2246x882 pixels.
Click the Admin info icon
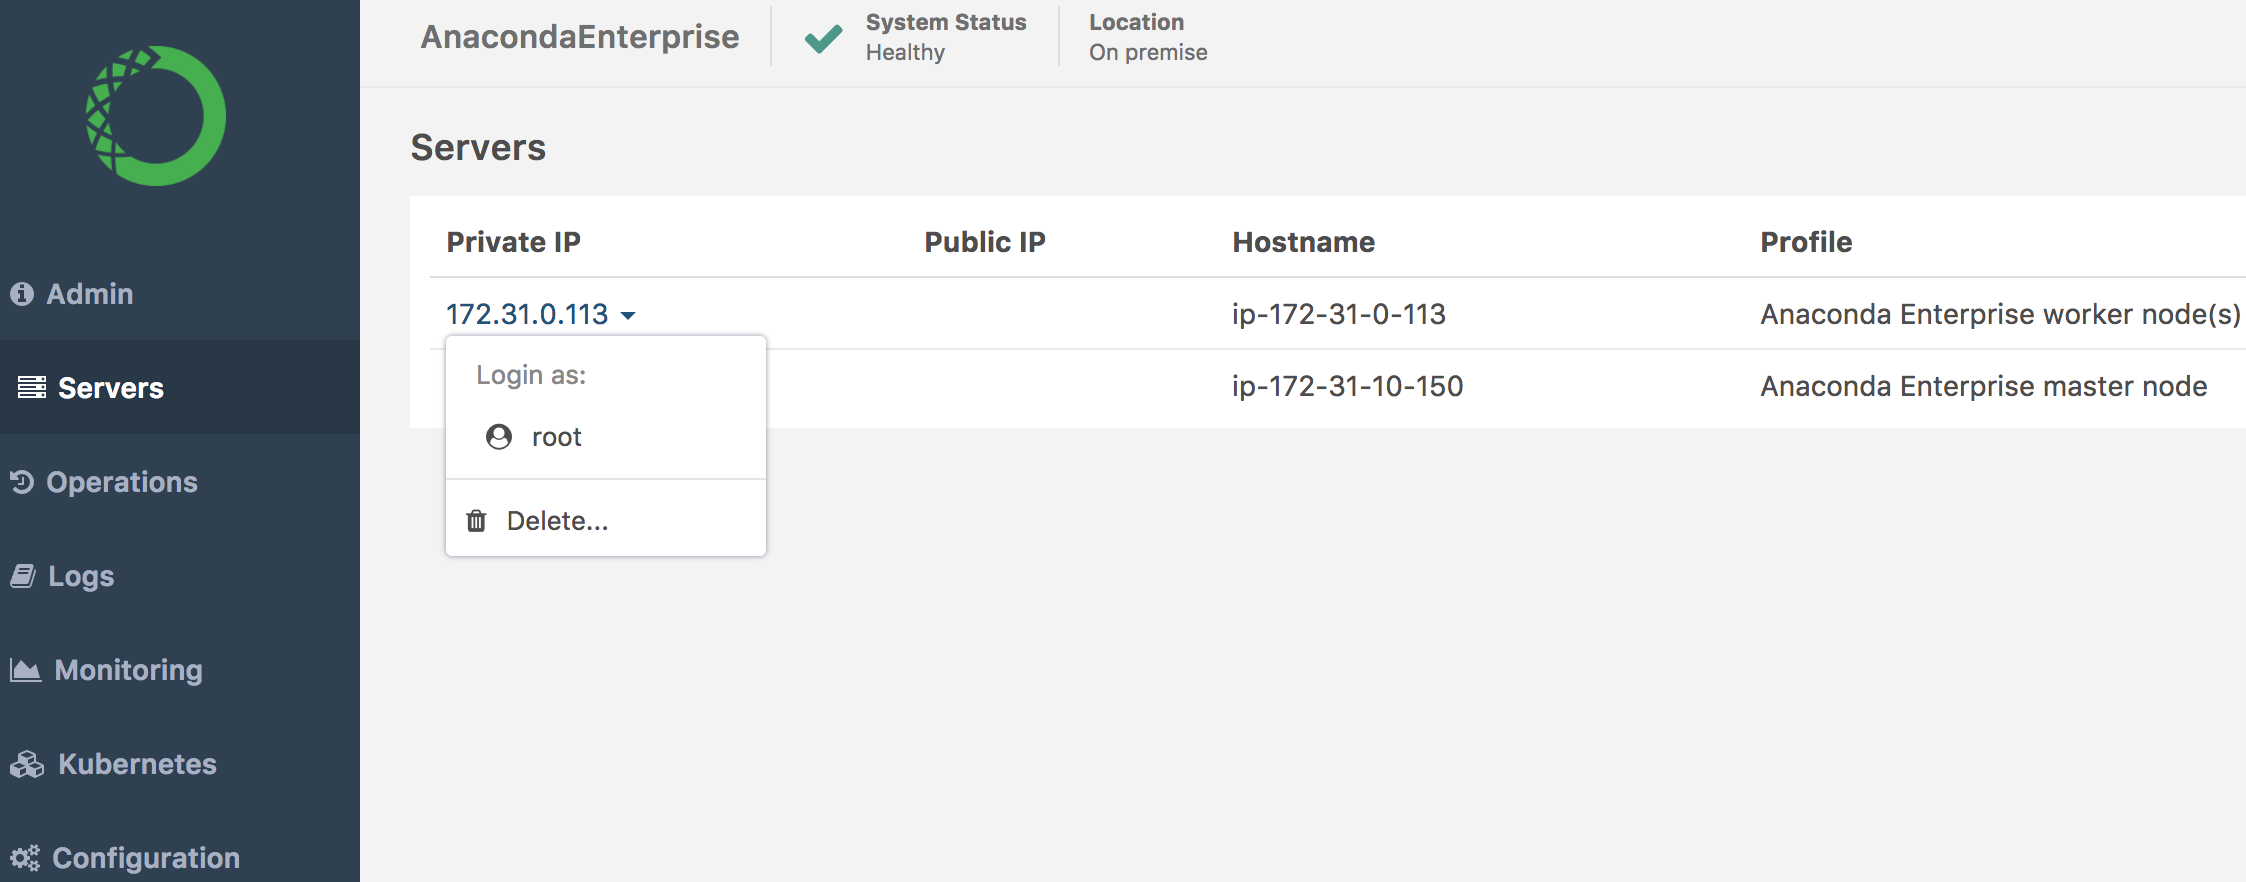(x=22, y=294)
